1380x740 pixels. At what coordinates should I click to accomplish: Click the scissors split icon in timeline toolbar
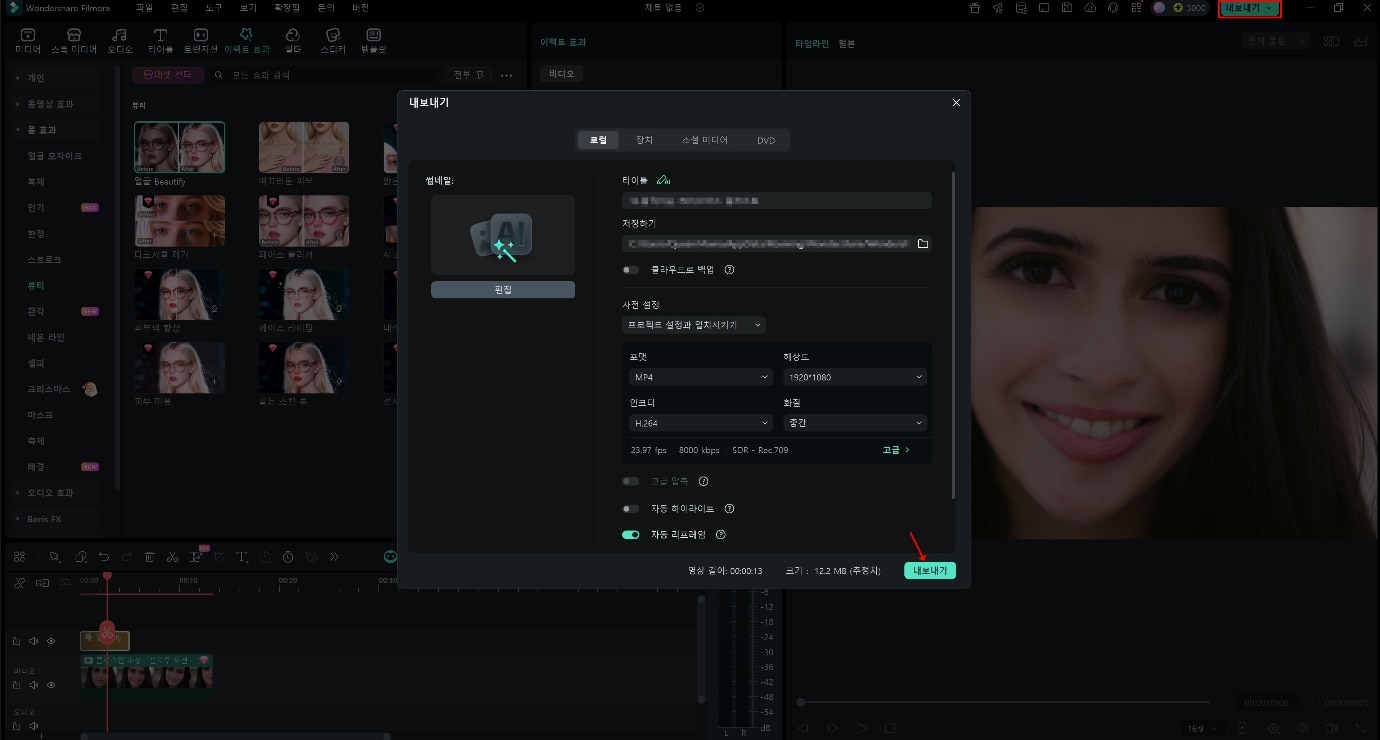172,557
